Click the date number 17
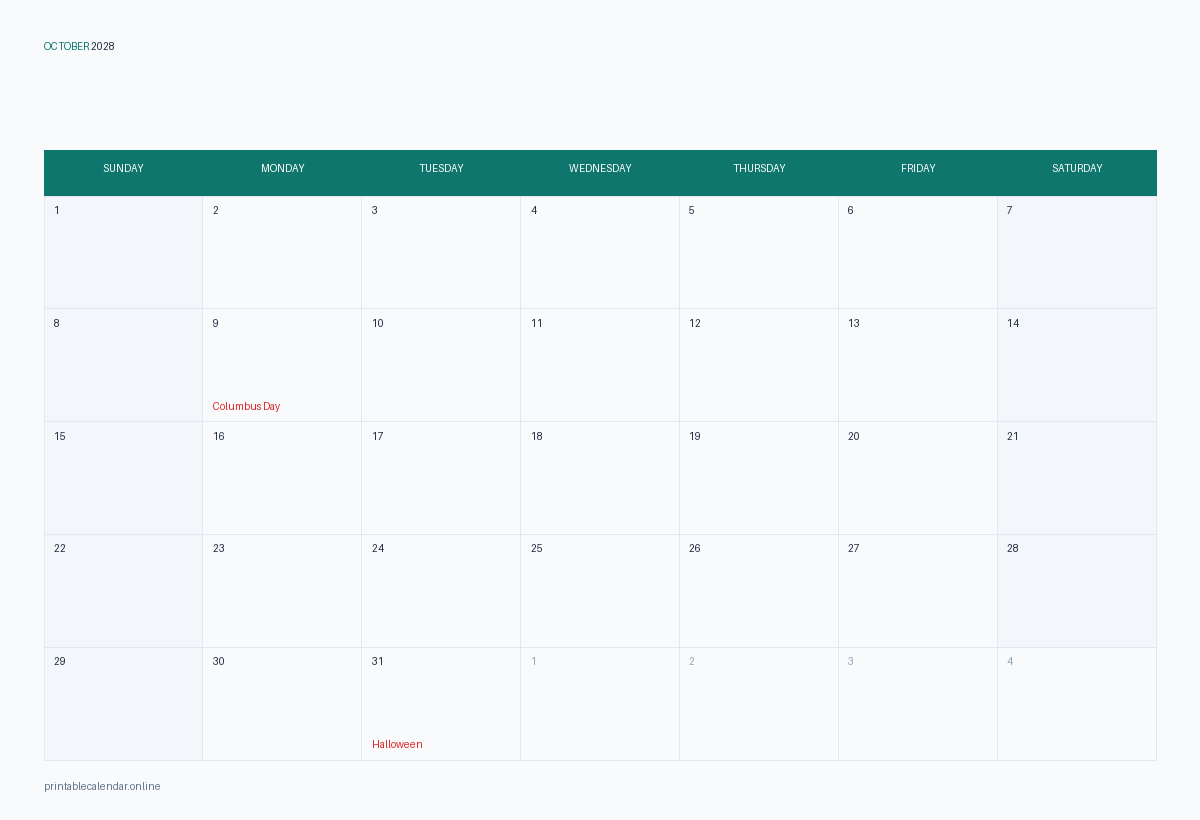The image size is (1200, 820). 378,437
